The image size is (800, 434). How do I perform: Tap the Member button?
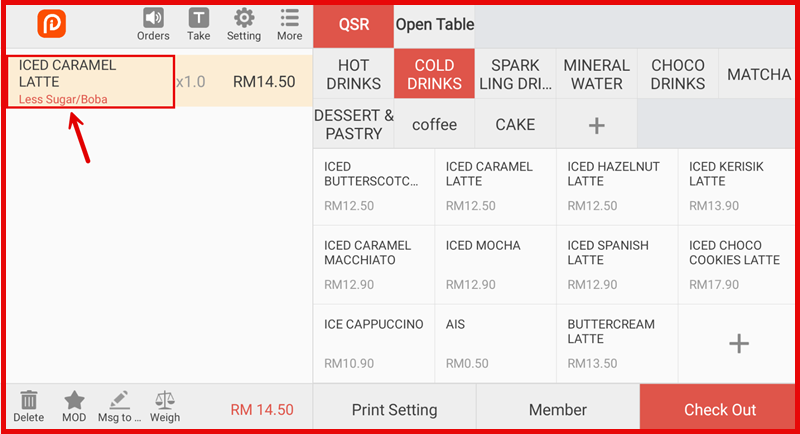tap(557, 410)
